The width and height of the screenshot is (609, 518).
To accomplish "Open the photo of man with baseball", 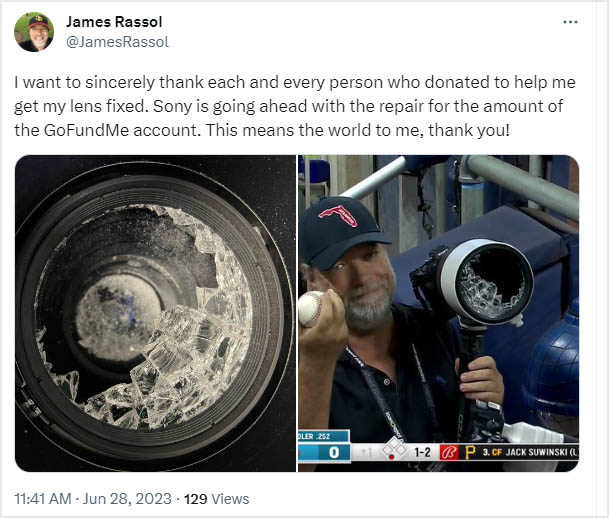I will 438,313.
